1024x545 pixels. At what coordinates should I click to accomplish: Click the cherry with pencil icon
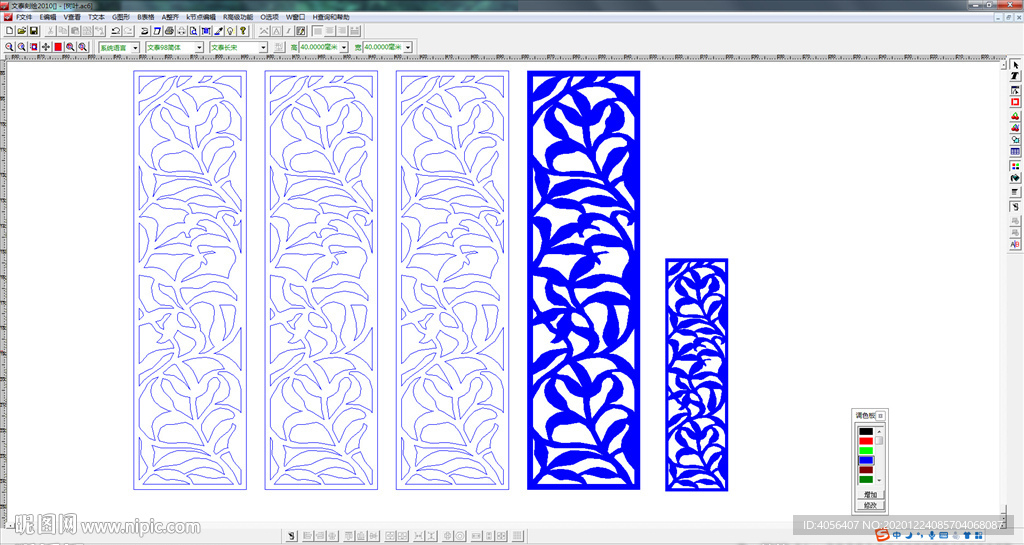point(1015,127)
